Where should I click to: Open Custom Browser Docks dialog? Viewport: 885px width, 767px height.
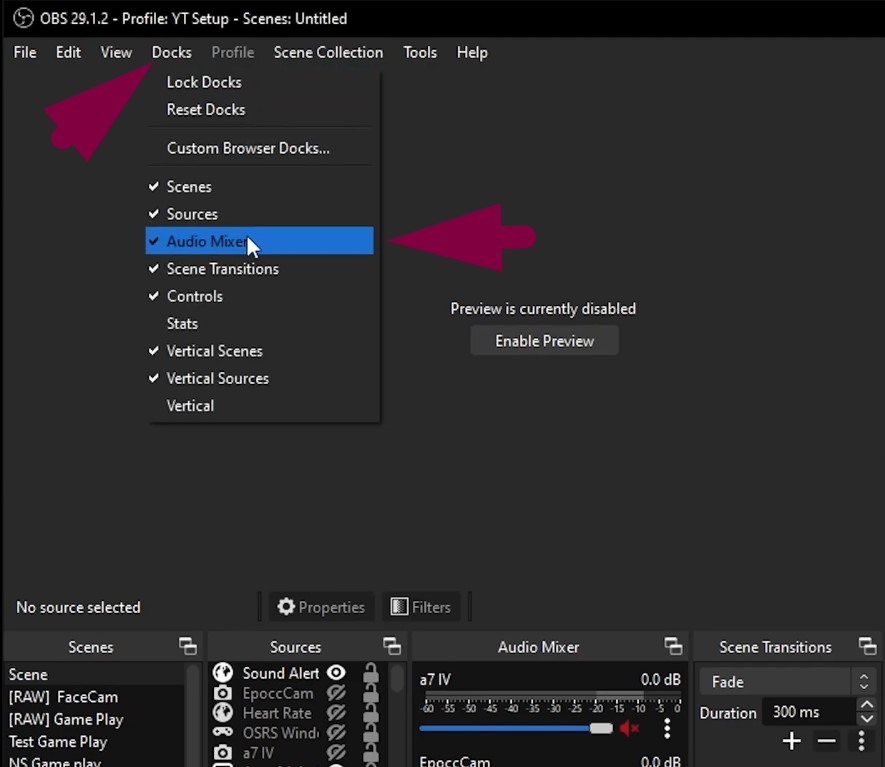260,148
